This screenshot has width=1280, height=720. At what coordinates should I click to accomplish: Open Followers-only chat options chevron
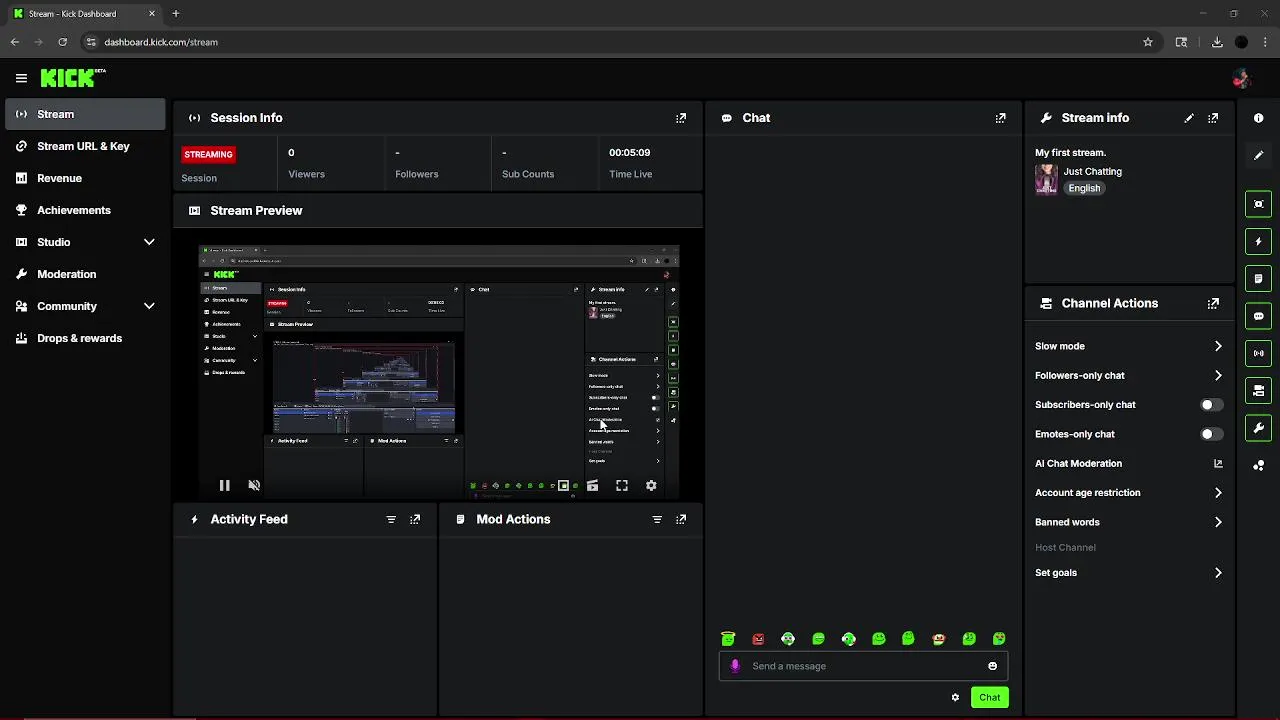tap(1218, 375)
